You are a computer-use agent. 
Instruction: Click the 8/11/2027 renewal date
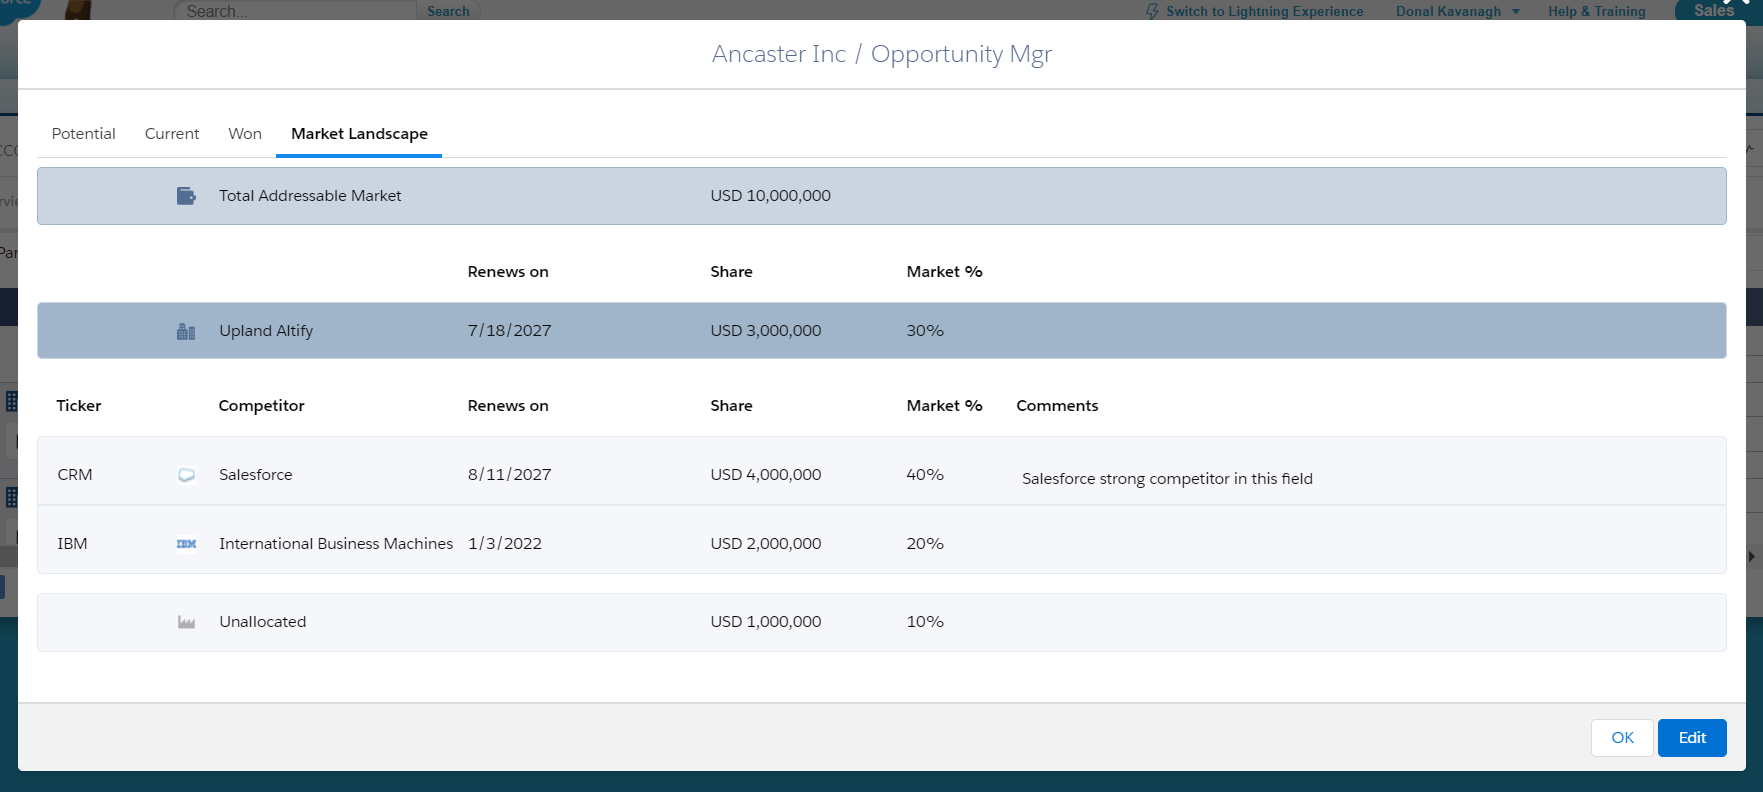click(509, 475)
